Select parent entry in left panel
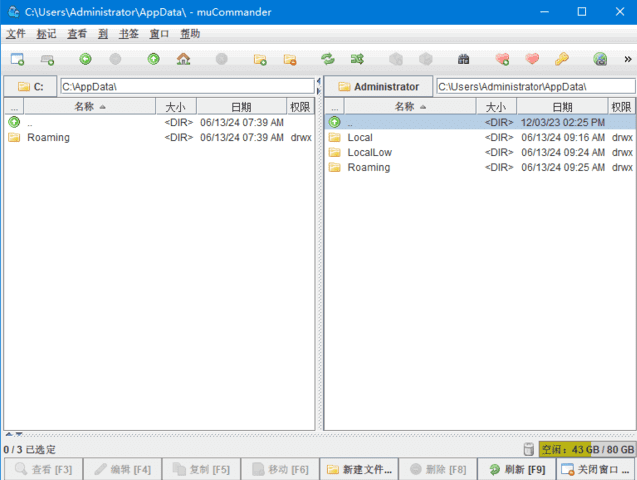The height and width of the screenshot is (480, 637). point(159,122)
